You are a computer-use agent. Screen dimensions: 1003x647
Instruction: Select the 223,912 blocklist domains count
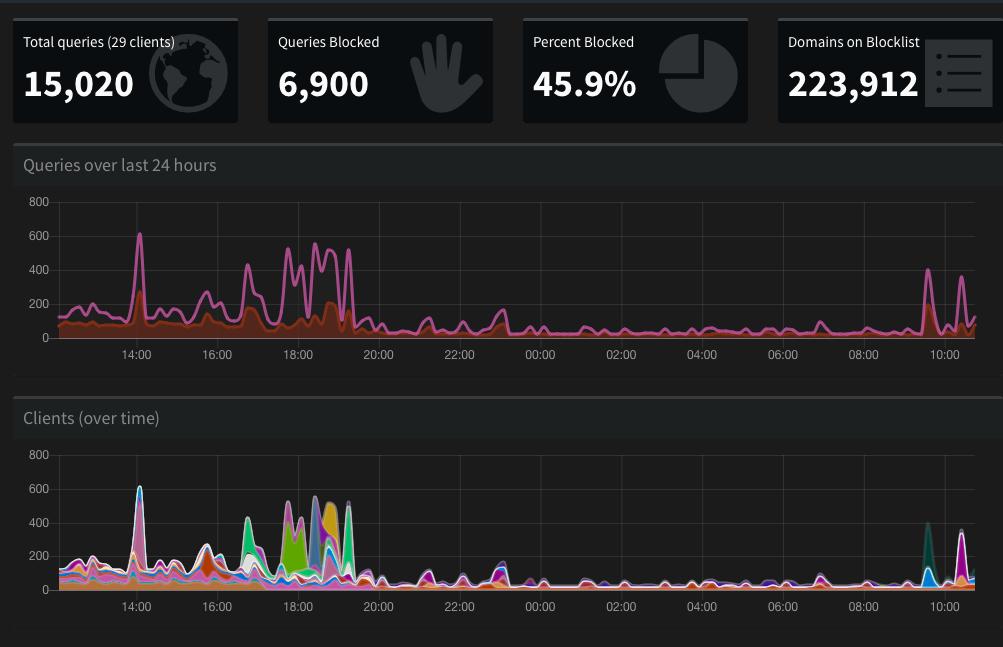pyautogui.click(x=853, y=84)
